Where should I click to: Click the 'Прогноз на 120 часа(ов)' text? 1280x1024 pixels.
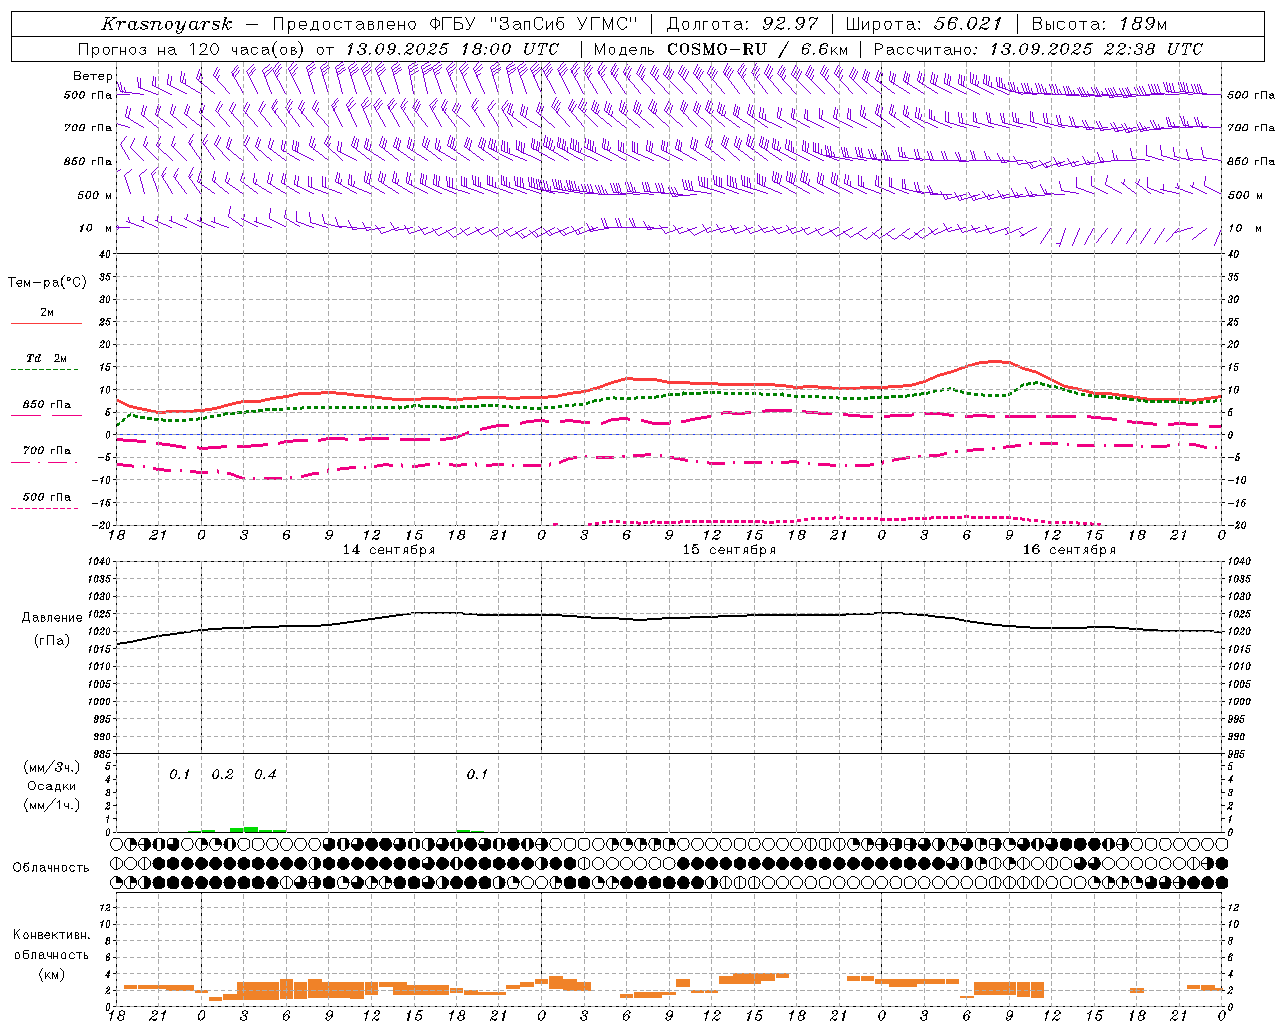[193, 49]
